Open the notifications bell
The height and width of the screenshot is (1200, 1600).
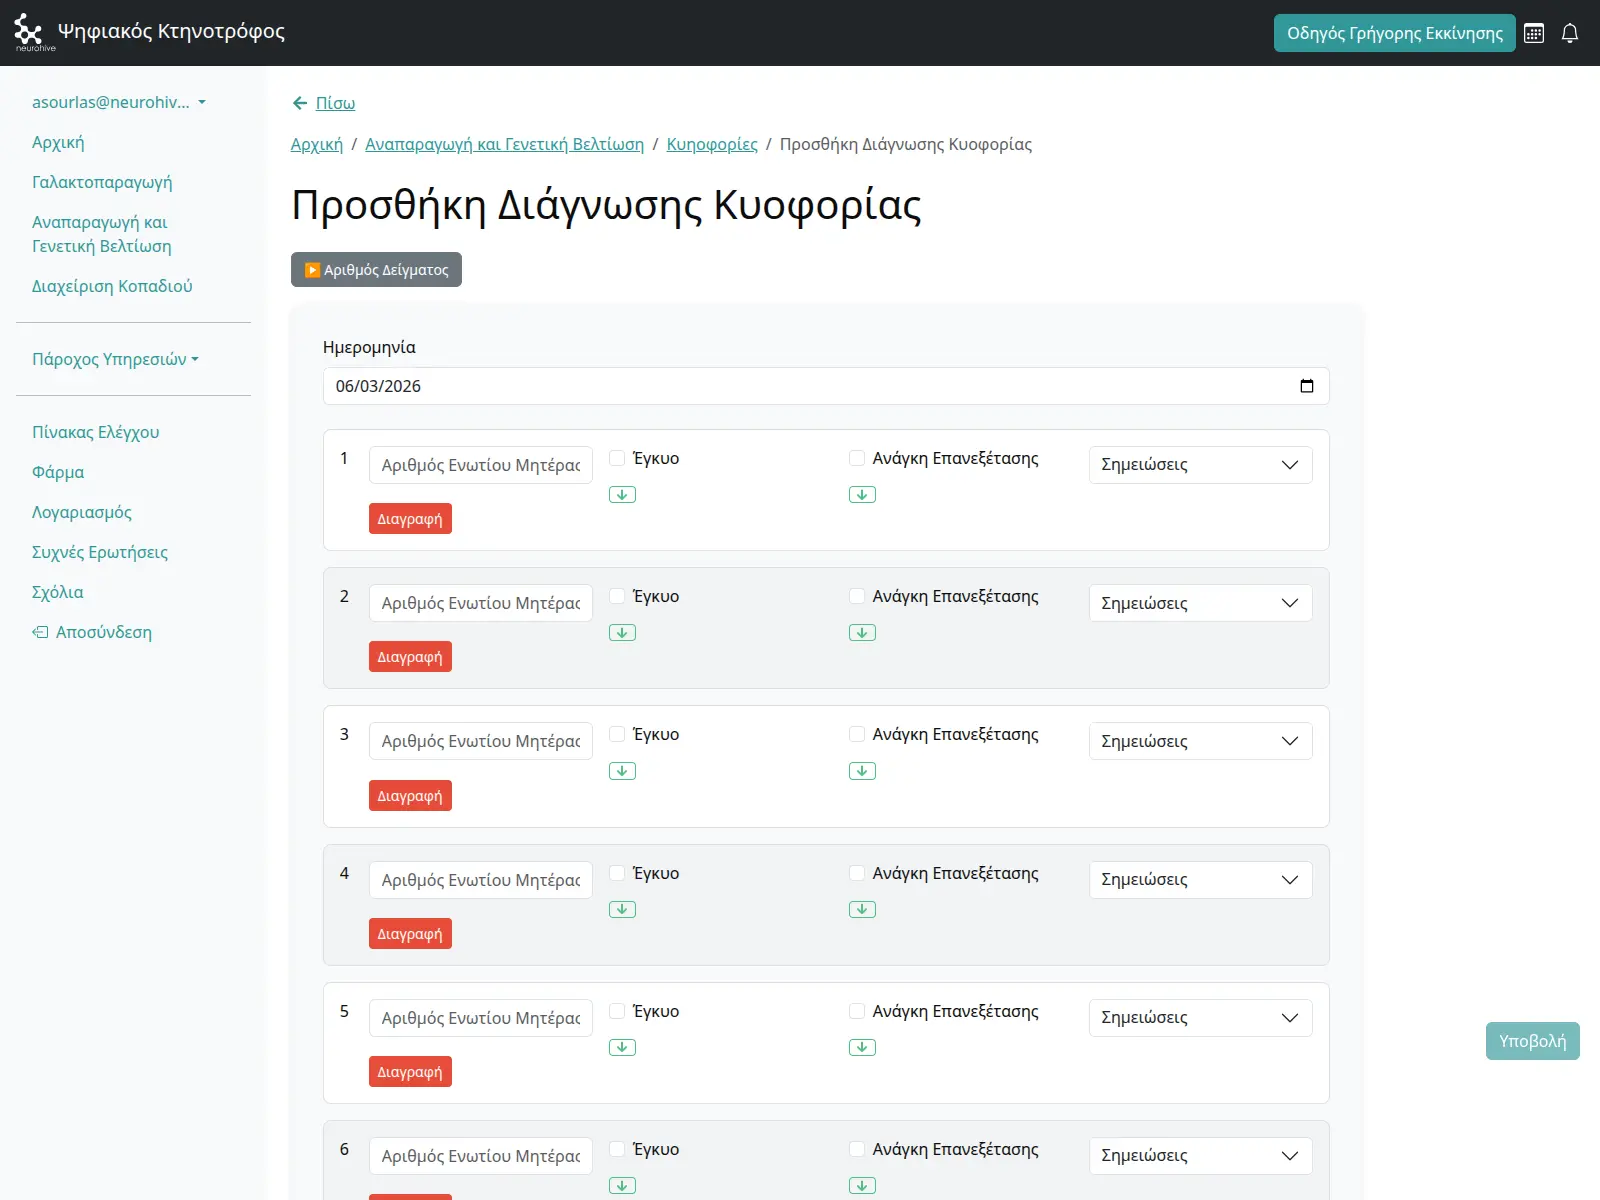1570,33
